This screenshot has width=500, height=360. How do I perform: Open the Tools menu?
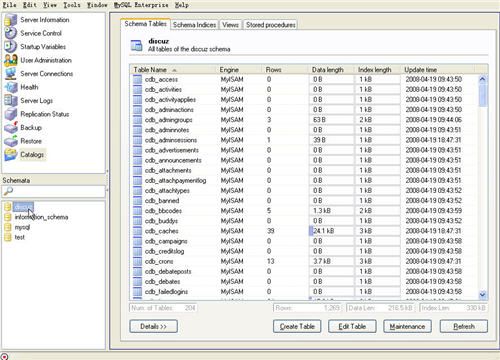coord(72,5)
